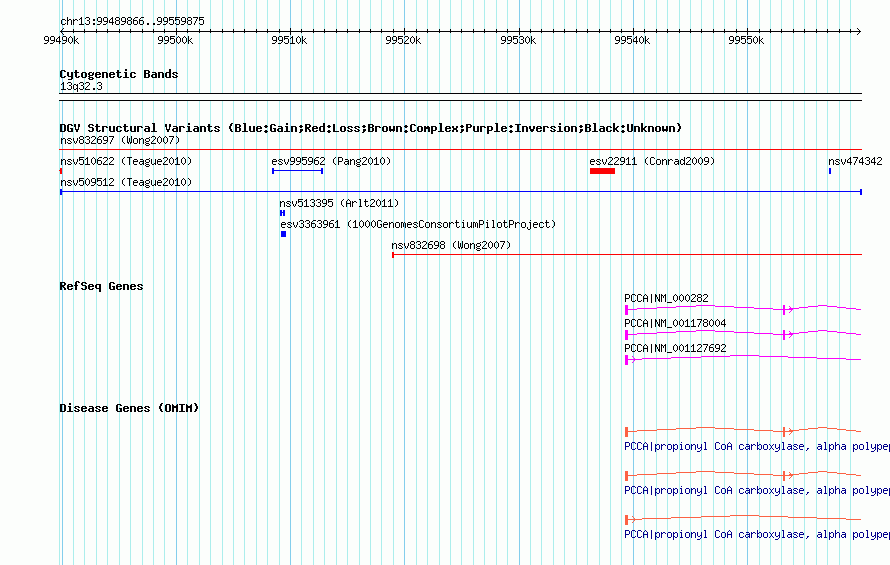
Task: Click the red nsv832697 loss line
Action: tap(461, 150)
